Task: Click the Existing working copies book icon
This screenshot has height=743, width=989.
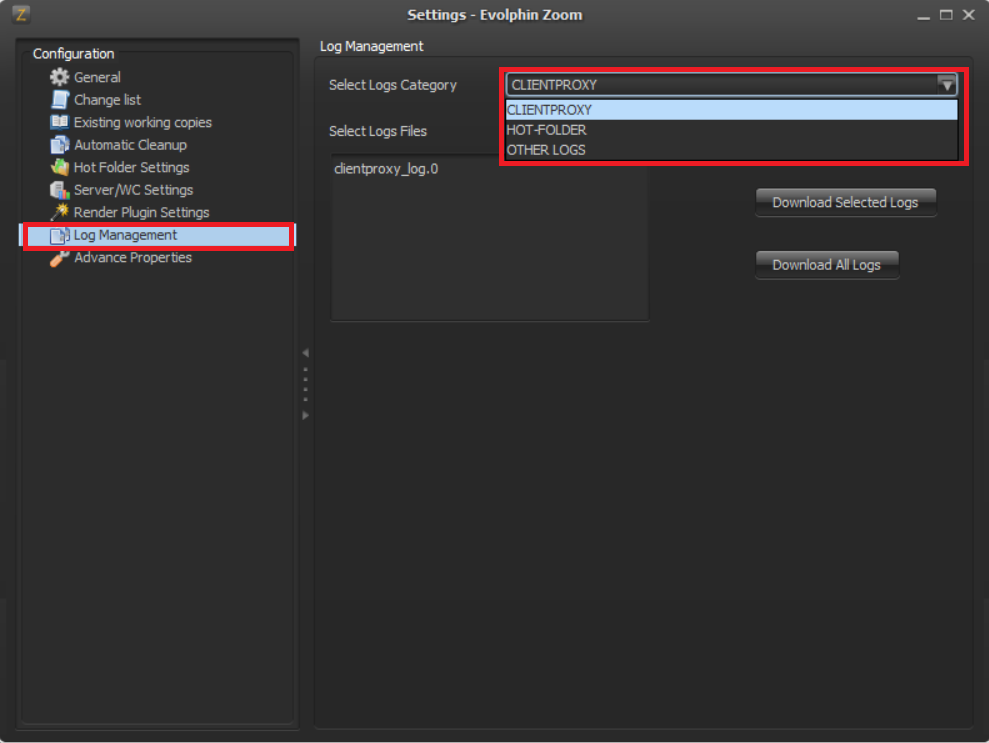Action: pos(59,122)
